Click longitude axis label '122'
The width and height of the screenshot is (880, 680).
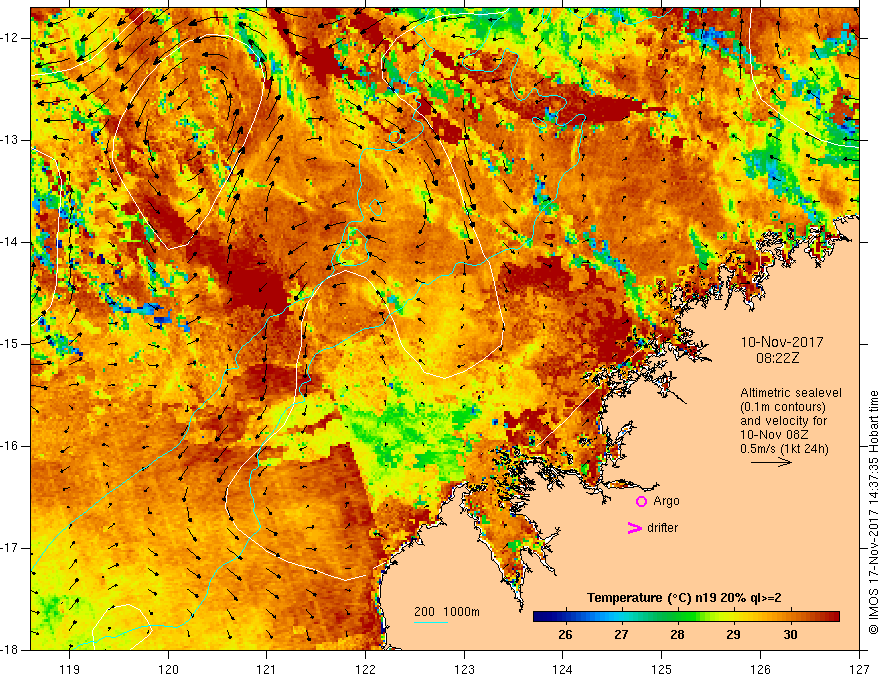tap(365, 669)
